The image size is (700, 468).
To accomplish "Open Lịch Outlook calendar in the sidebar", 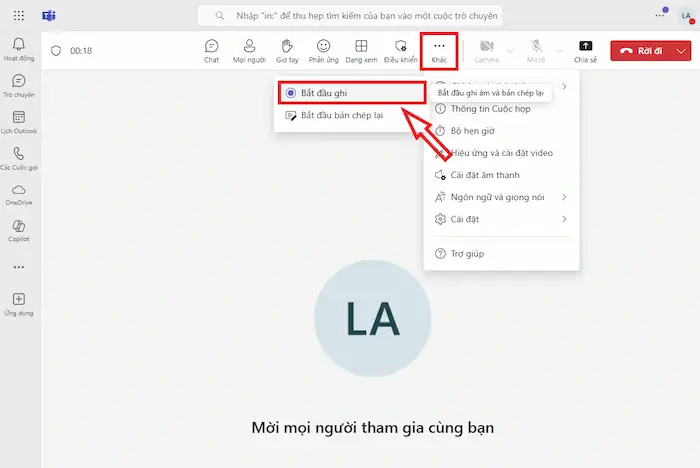I will (x=18, y=122).
